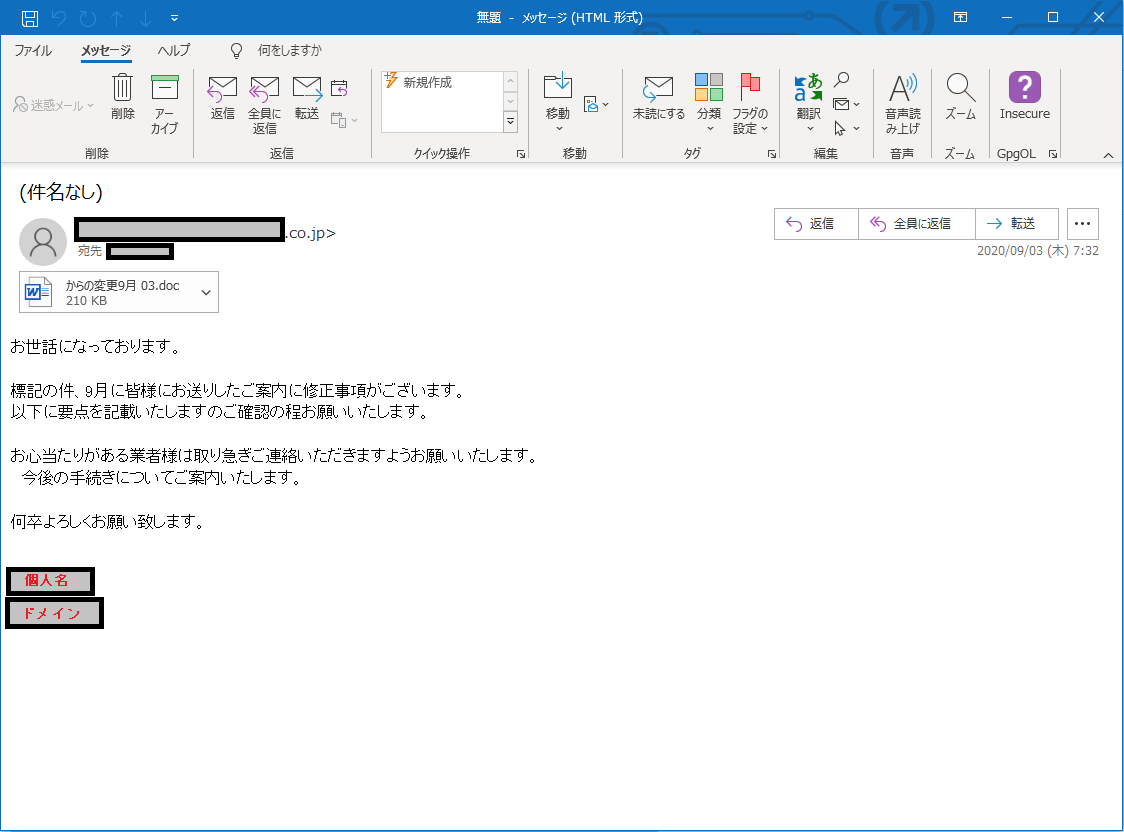Open the related items envelope dropdown
Image resolution: width=1124 pixels, height=832 pixels.
pos(846,105)
